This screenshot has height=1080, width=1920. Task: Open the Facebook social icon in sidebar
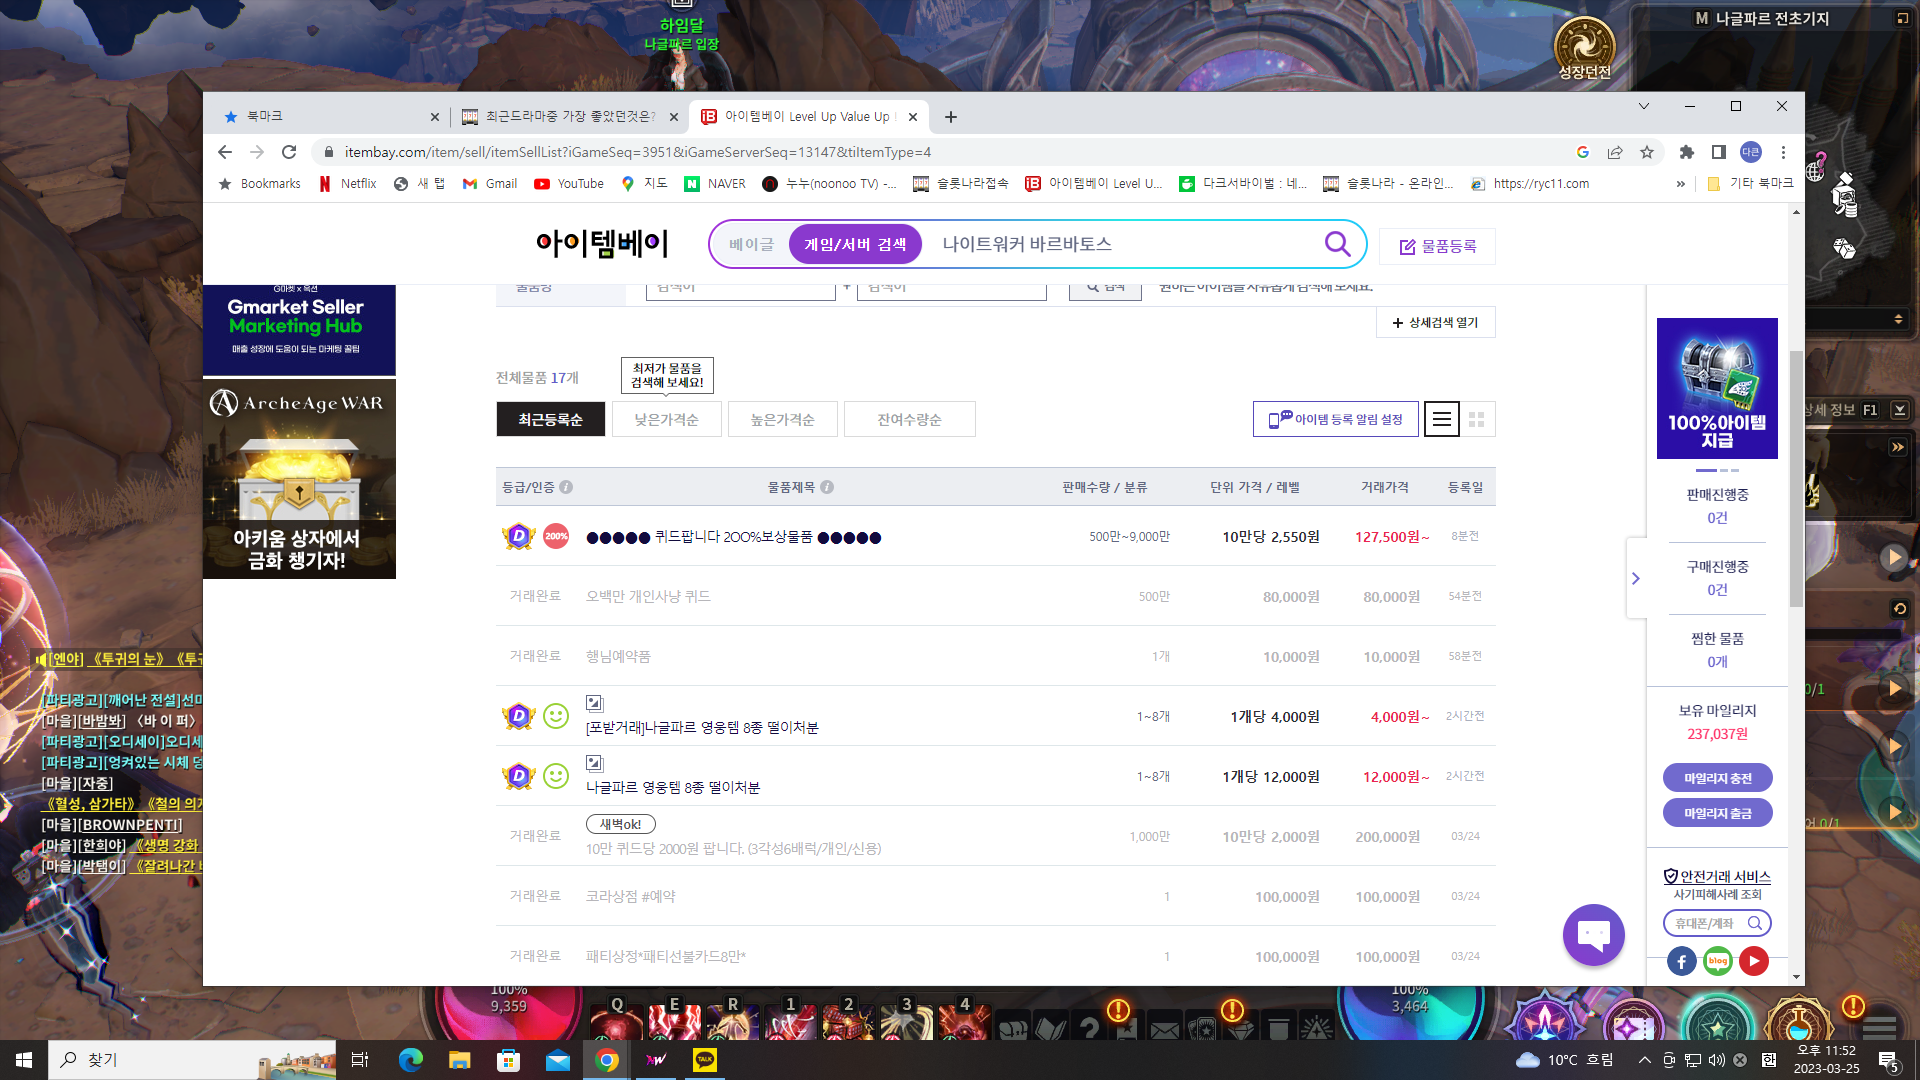(x=1682, y=961)
